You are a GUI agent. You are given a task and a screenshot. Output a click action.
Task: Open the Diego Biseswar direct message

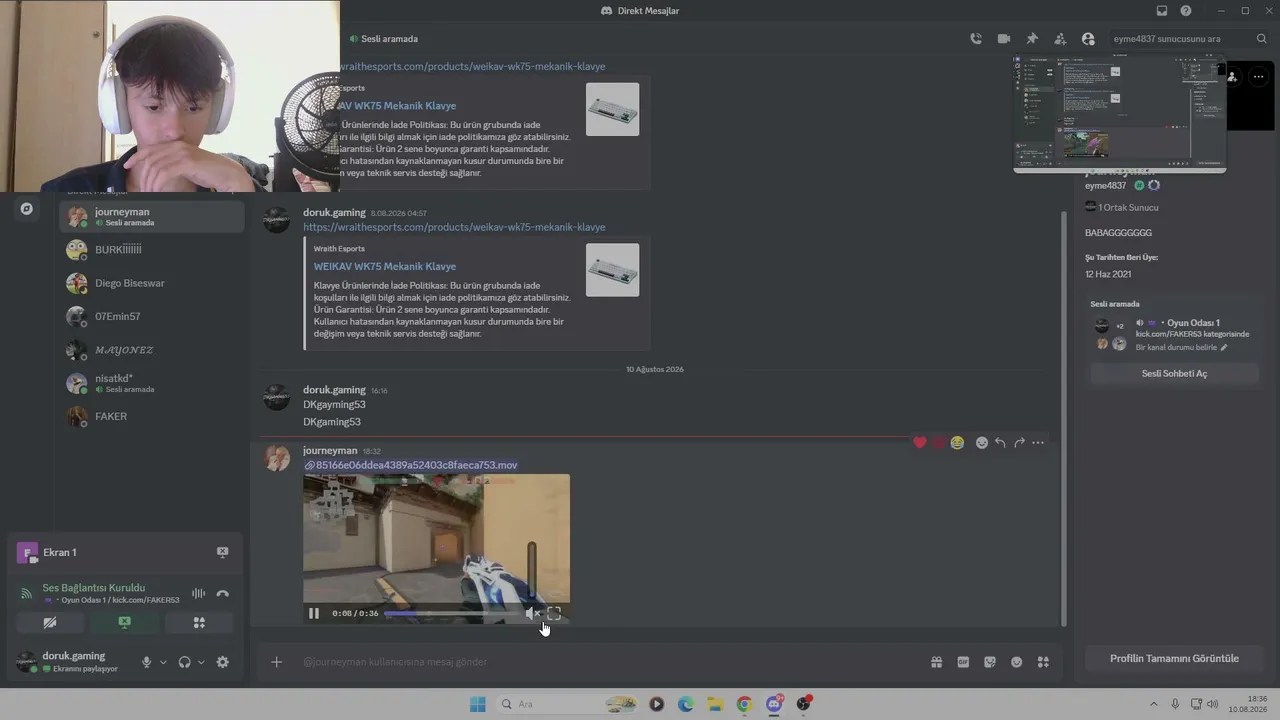pyautogui.click(x=152, y=283)
